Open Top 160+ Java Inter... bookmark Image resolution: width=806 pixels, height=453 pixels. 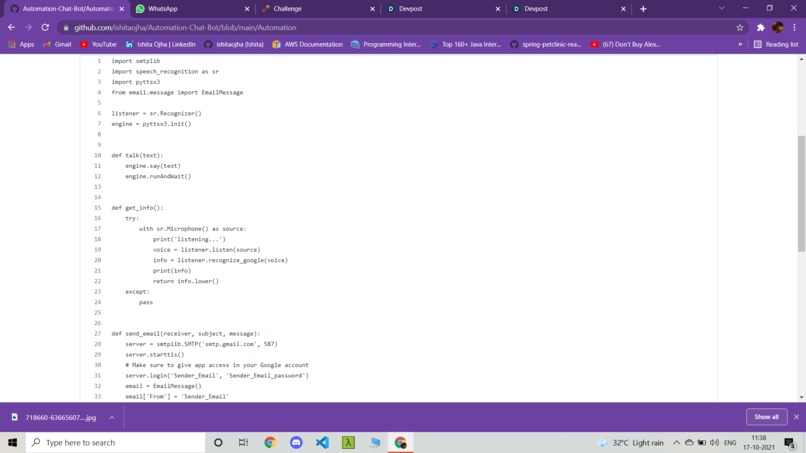tap(465, 45)
